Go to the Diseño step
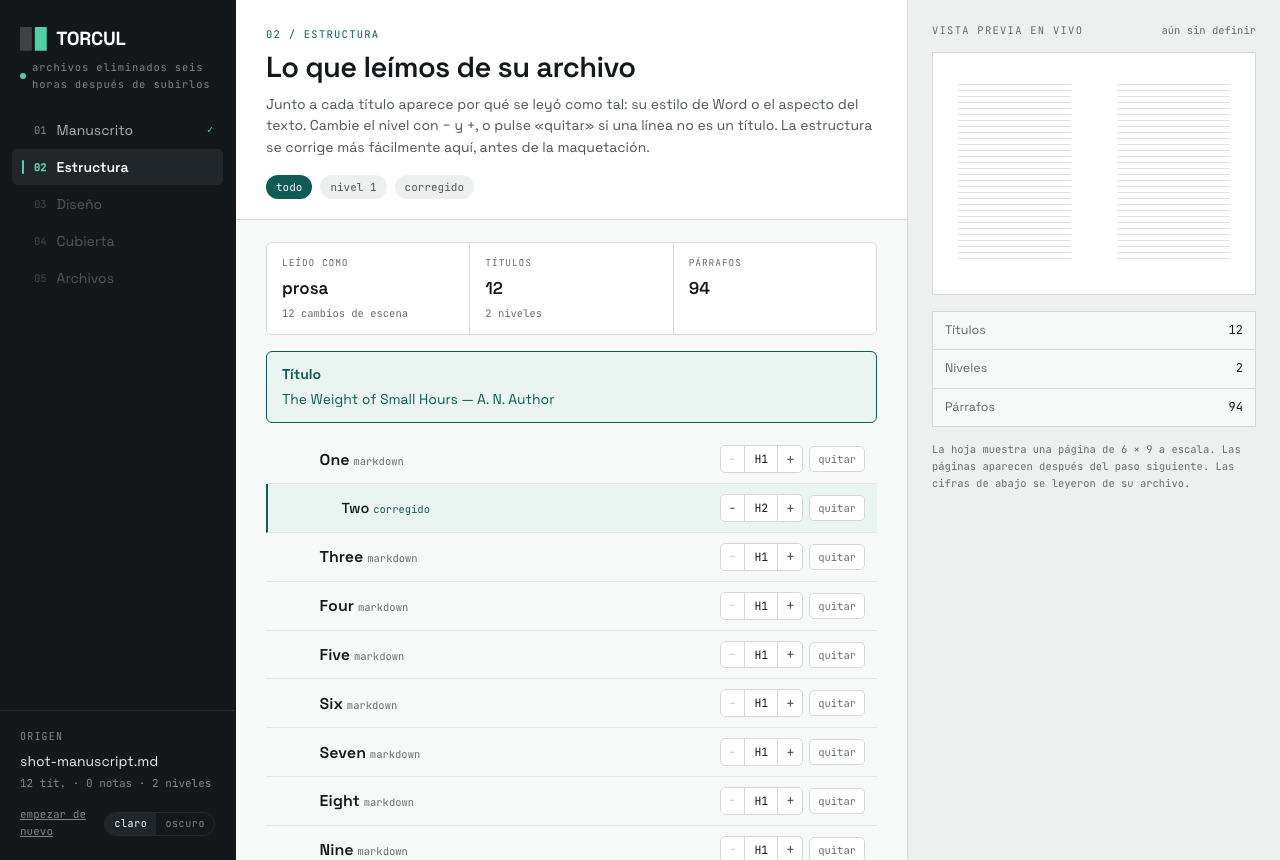 [117, 204]
